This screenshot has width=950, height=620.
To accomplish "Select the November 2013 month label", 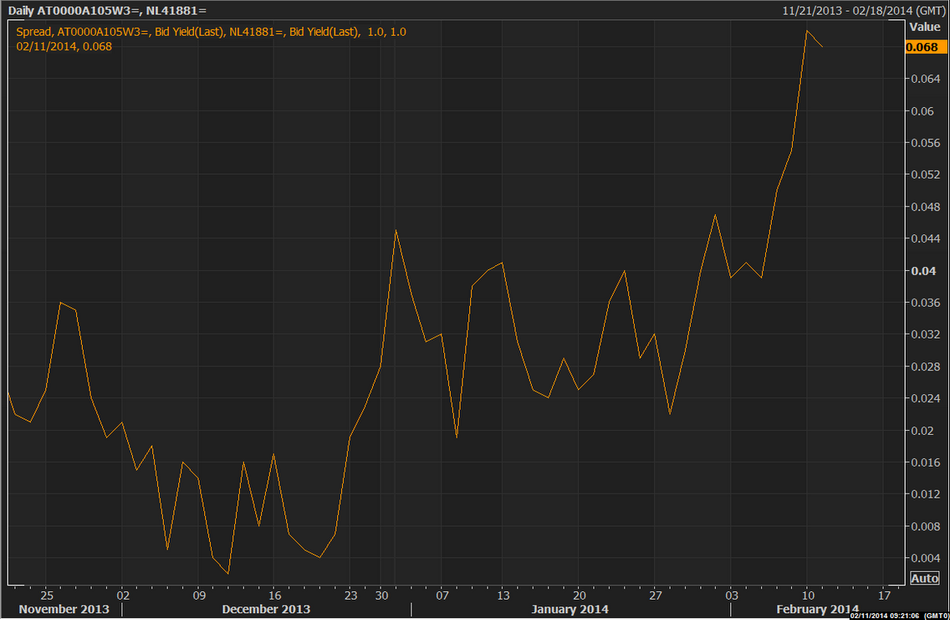I will [65, 609].
